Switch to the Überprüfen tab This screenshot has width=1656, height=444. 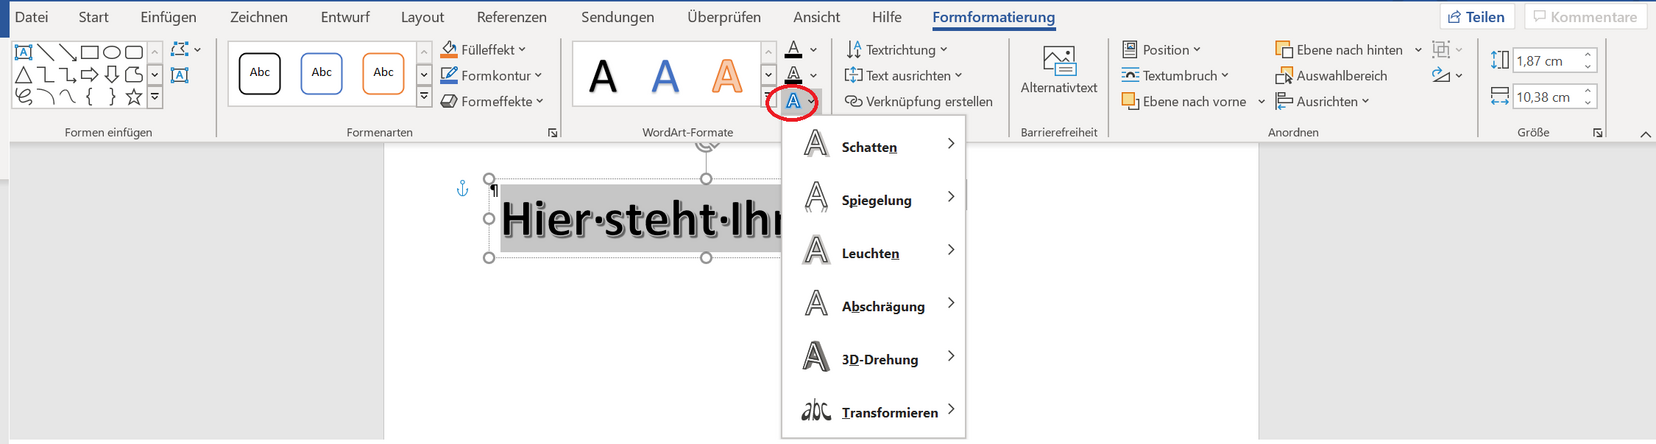coord(724,17)
